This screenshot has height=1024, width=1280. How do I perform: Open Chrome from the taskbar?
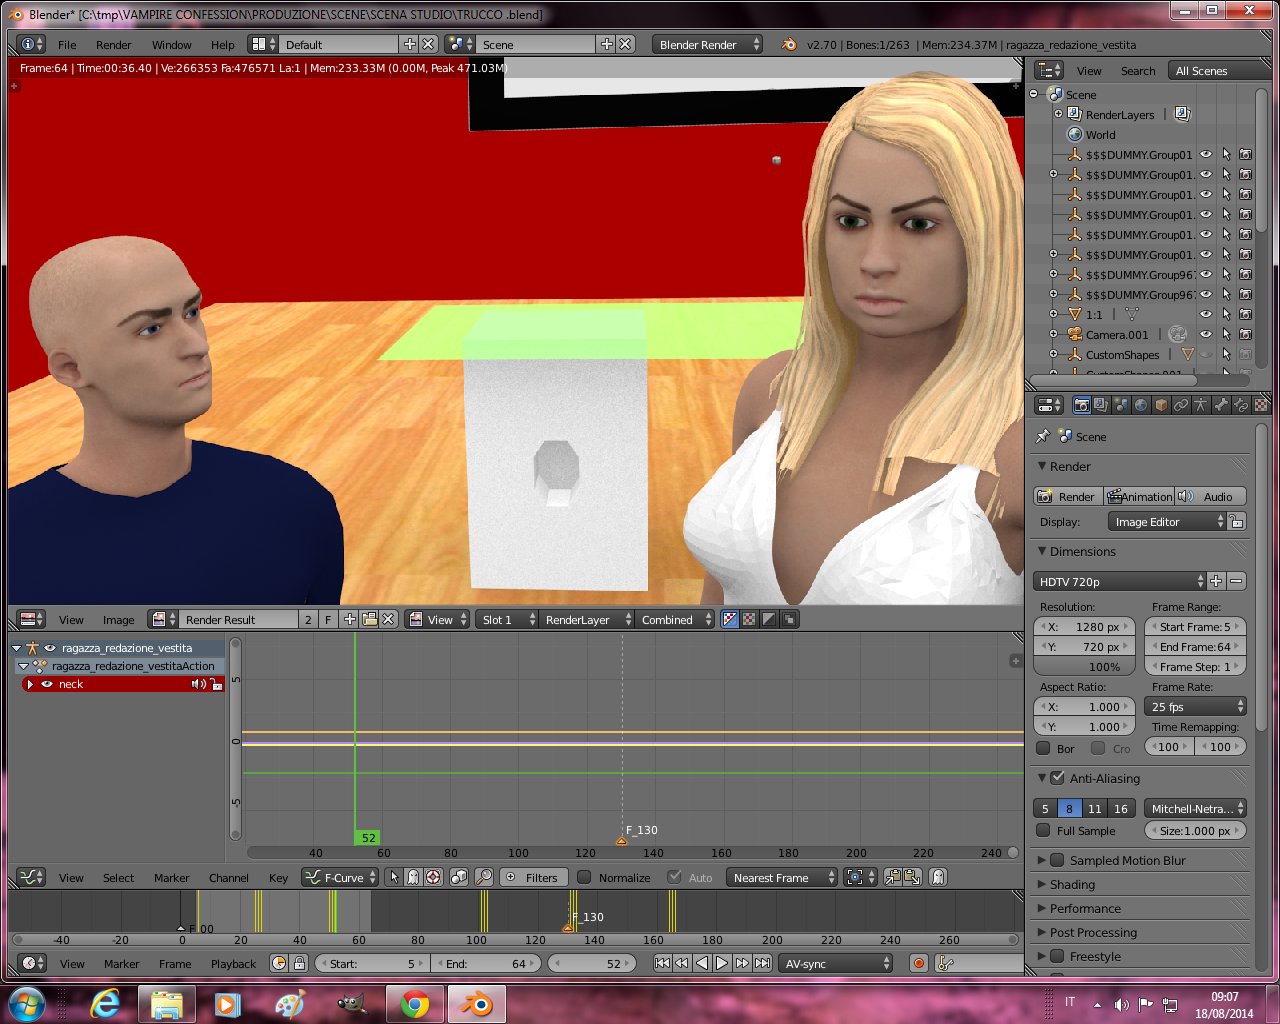[x=415, y=1003]
